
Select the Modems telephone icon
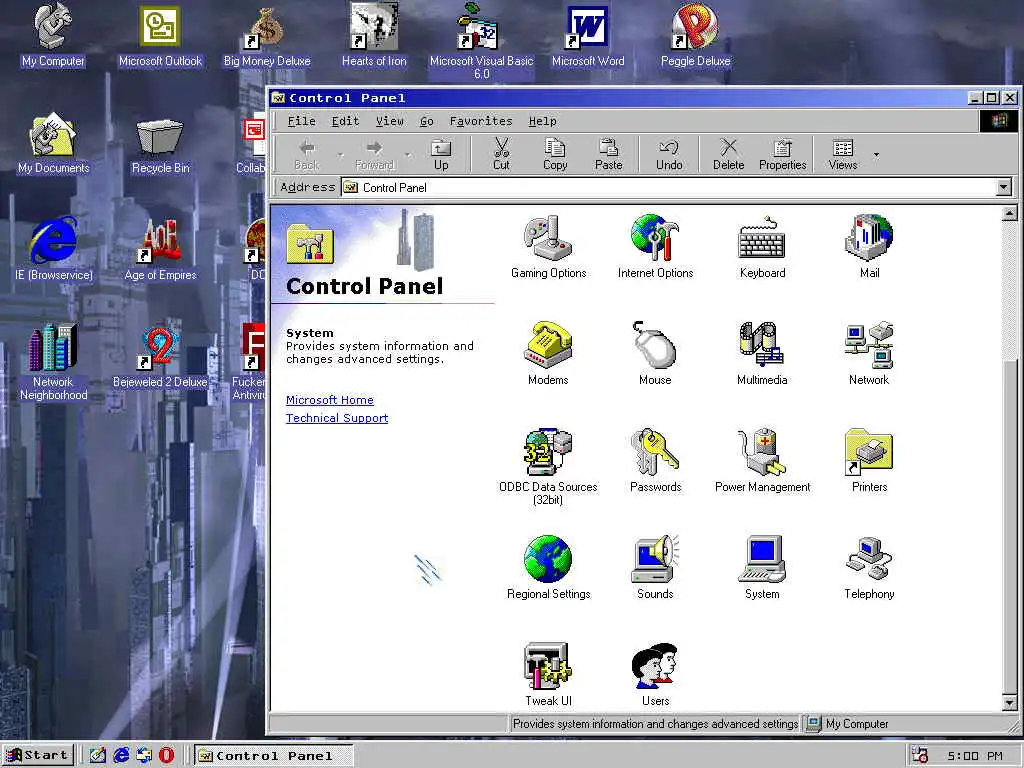548,353
